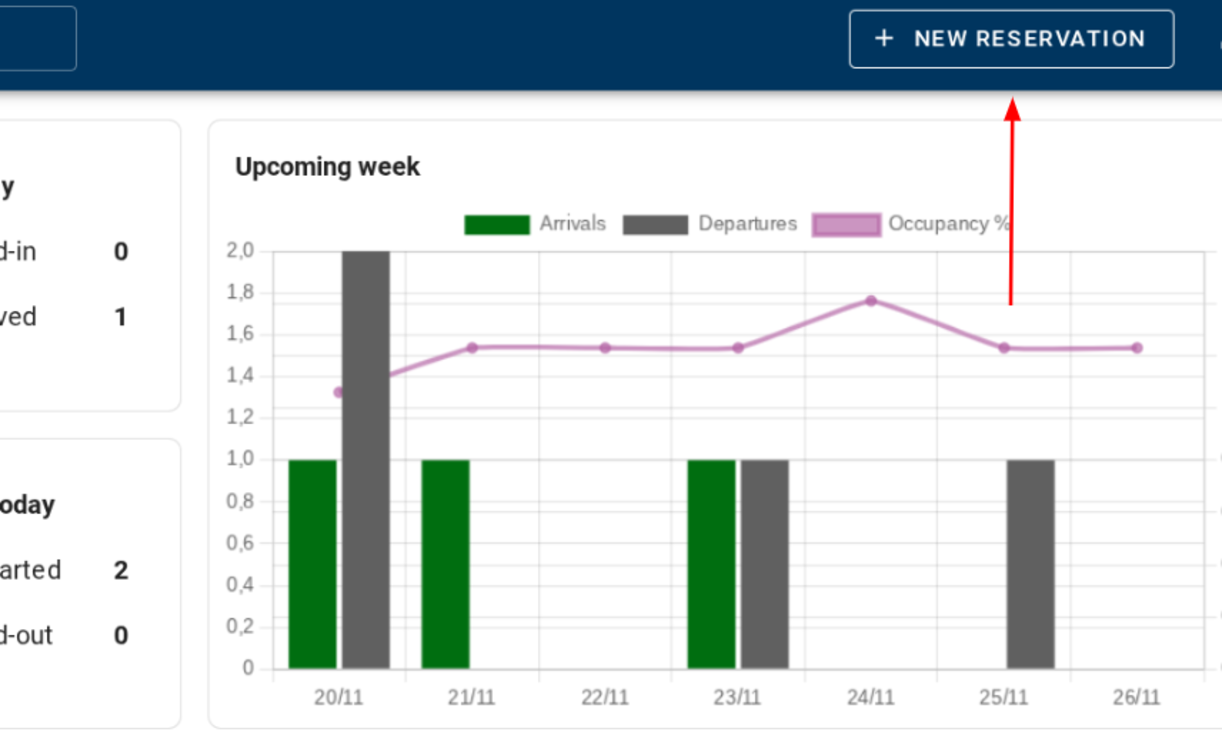Select the occupancy data point for 26/11

coord(1137,348)
